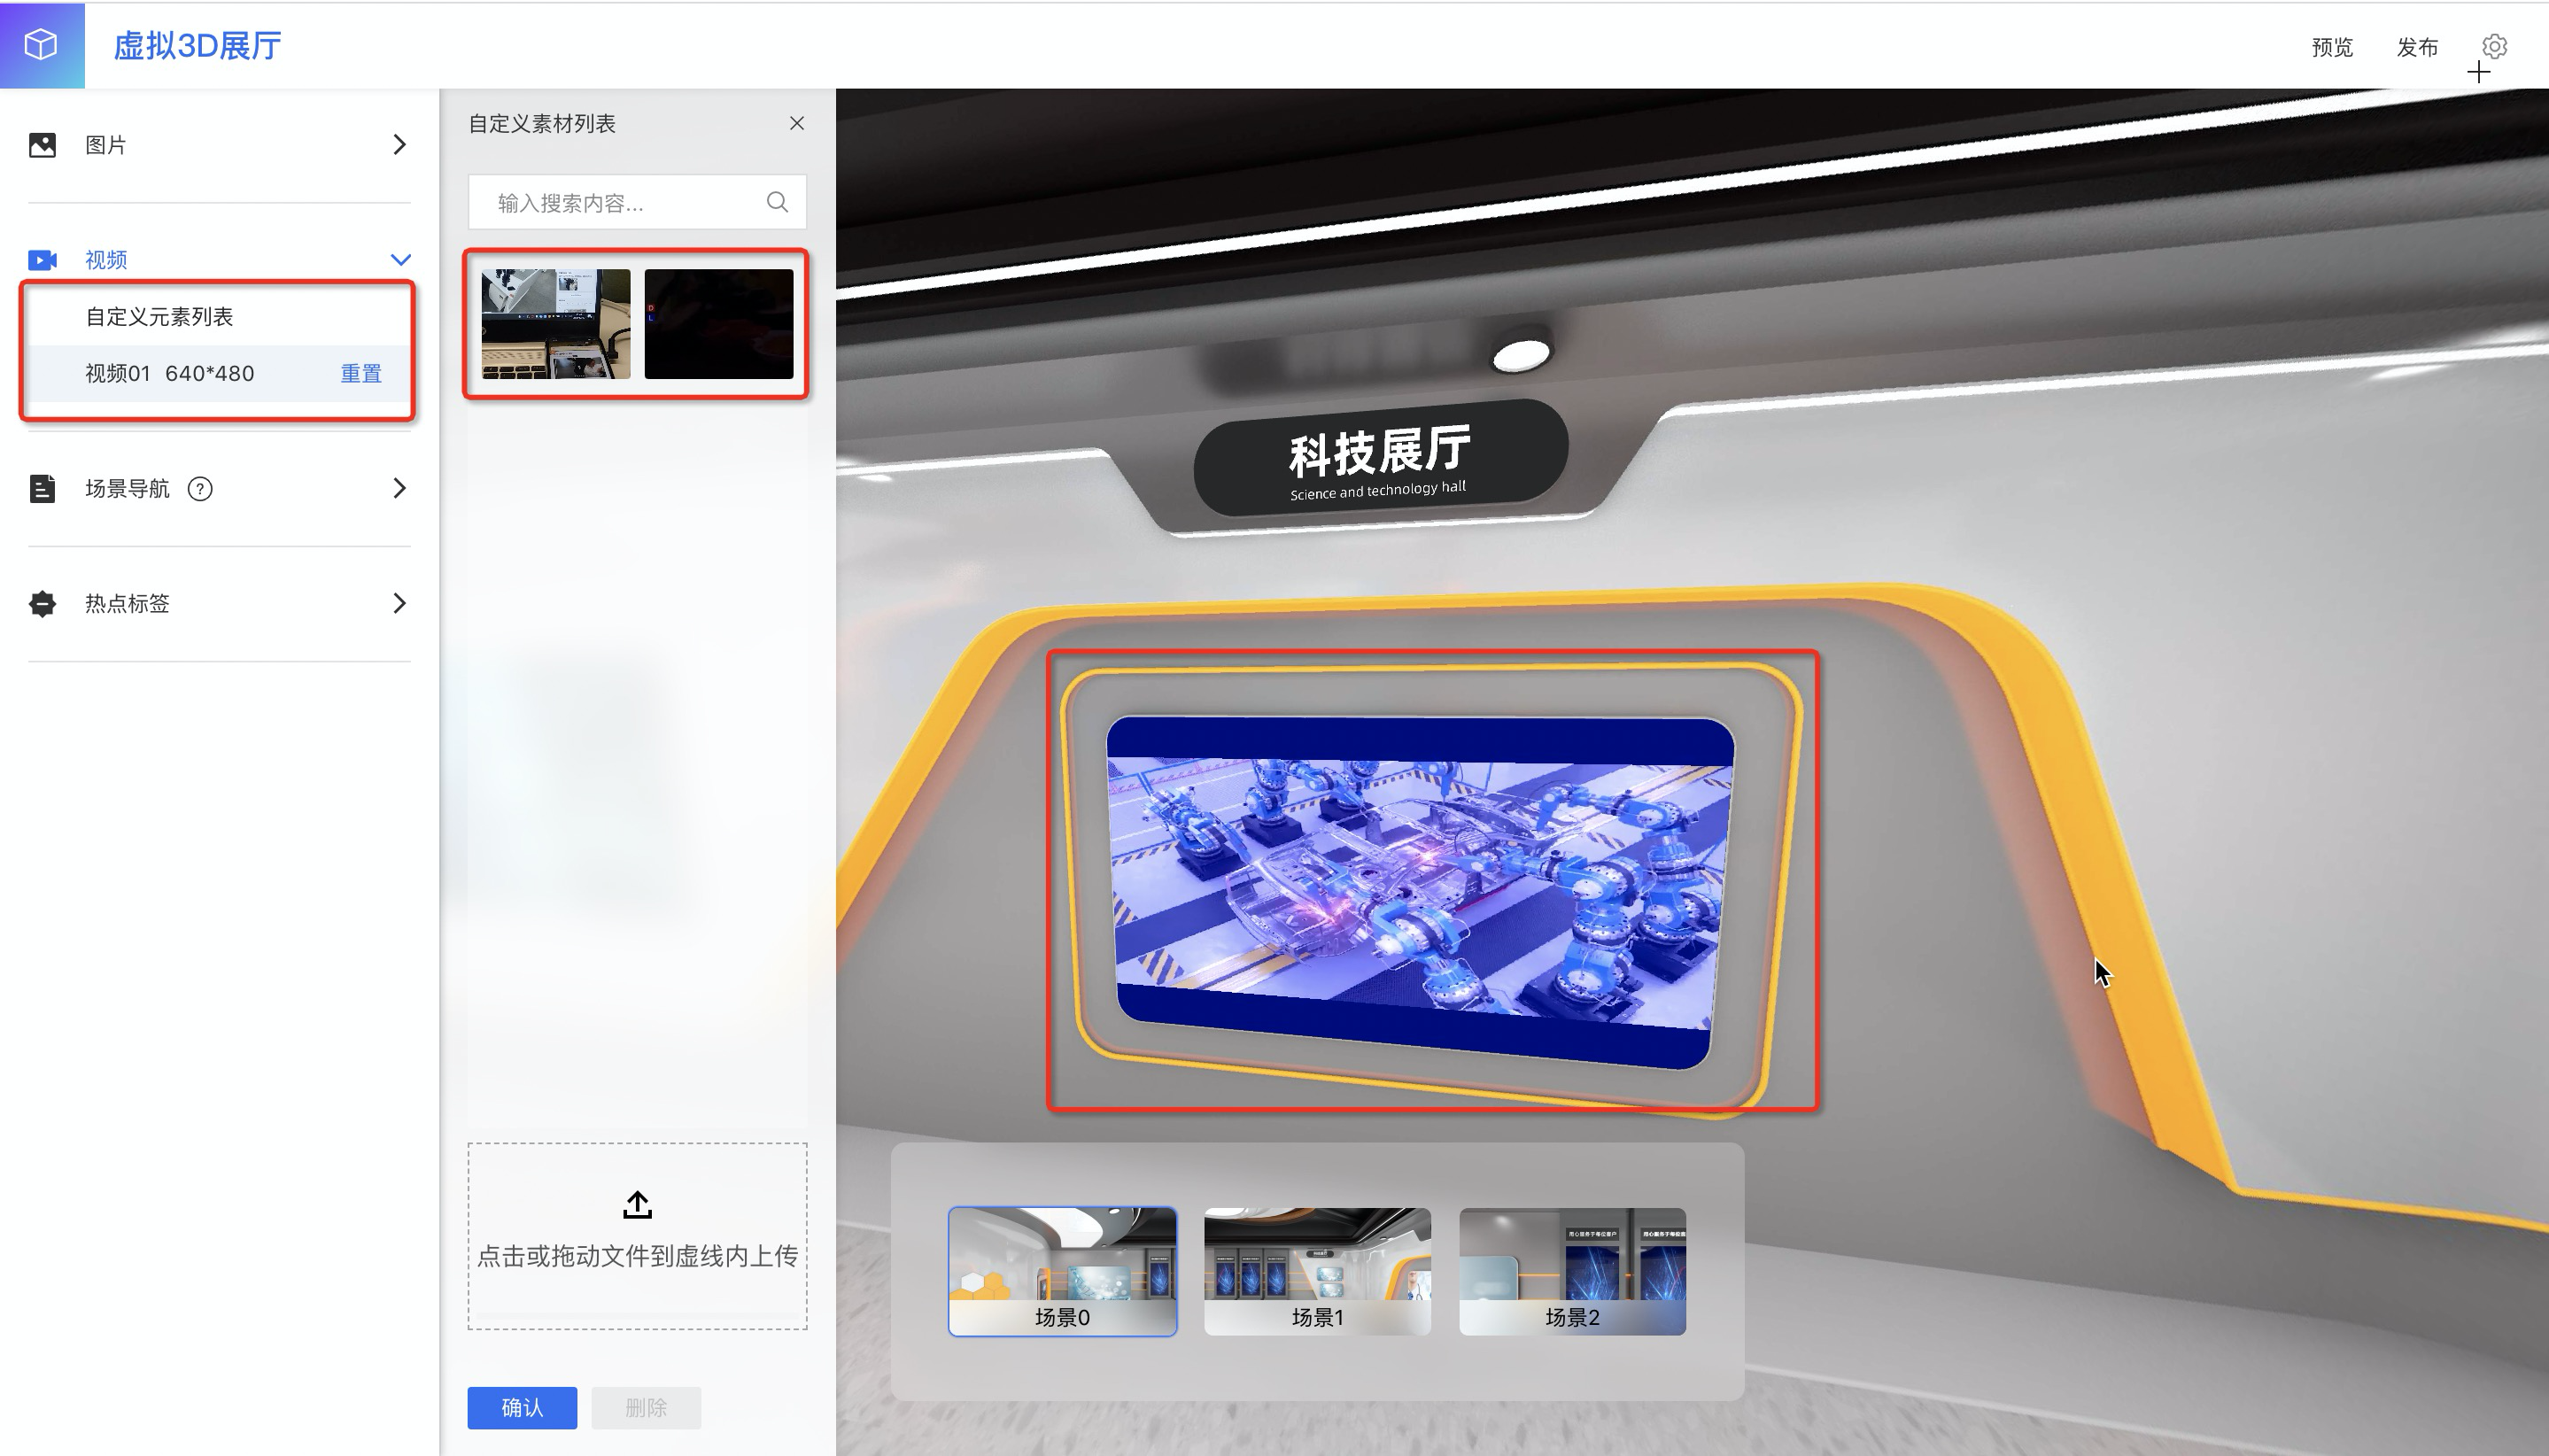Collapse the 视频 section chevron
Image resolution: width=2549 pixels, height=1456 pixels.
(x=400, y=260)
